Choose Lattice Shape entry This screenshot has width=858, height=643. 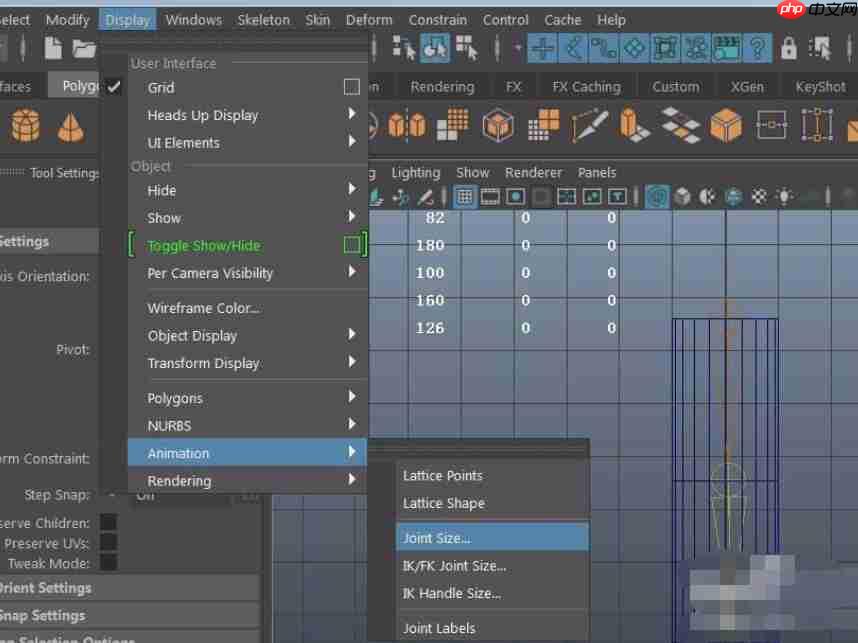(492, 503)
